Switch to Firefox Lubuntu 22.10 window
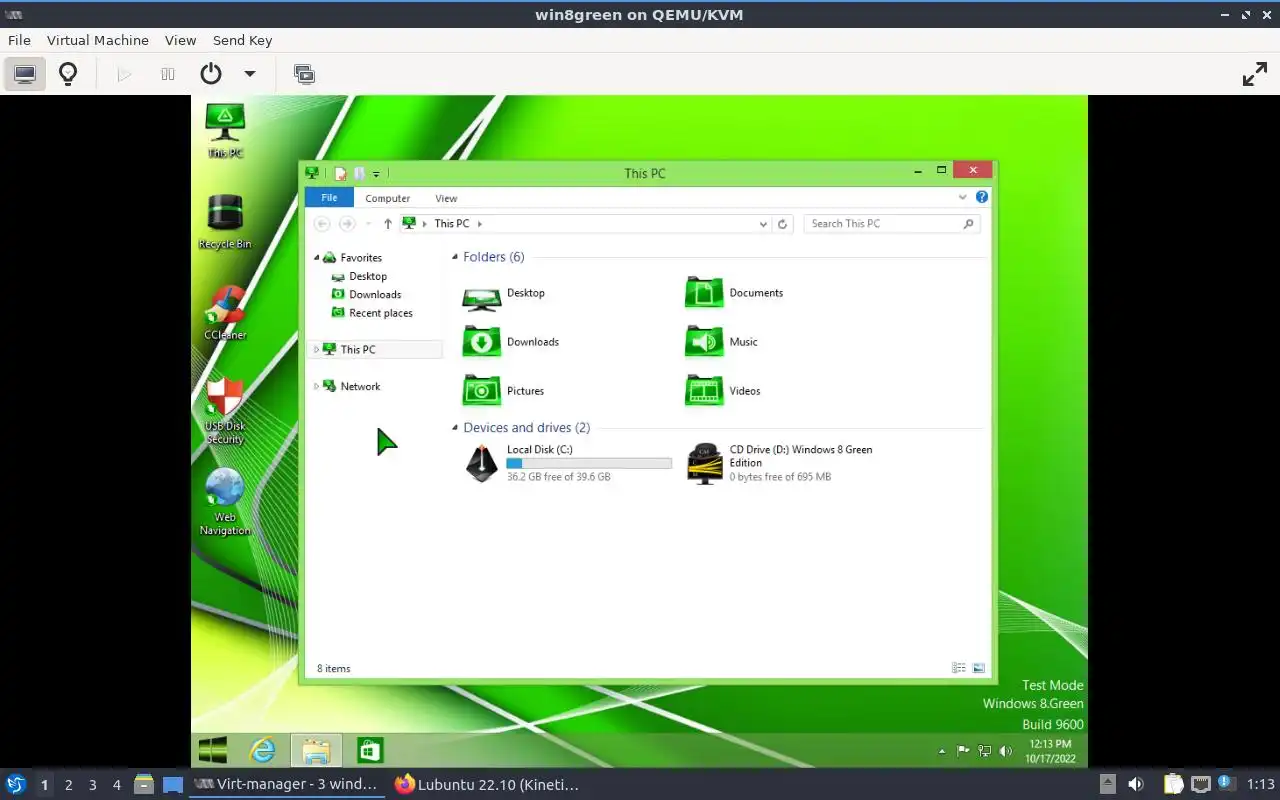The width and height of the screenshot is (1280, 800). click(x=488, y=785)
